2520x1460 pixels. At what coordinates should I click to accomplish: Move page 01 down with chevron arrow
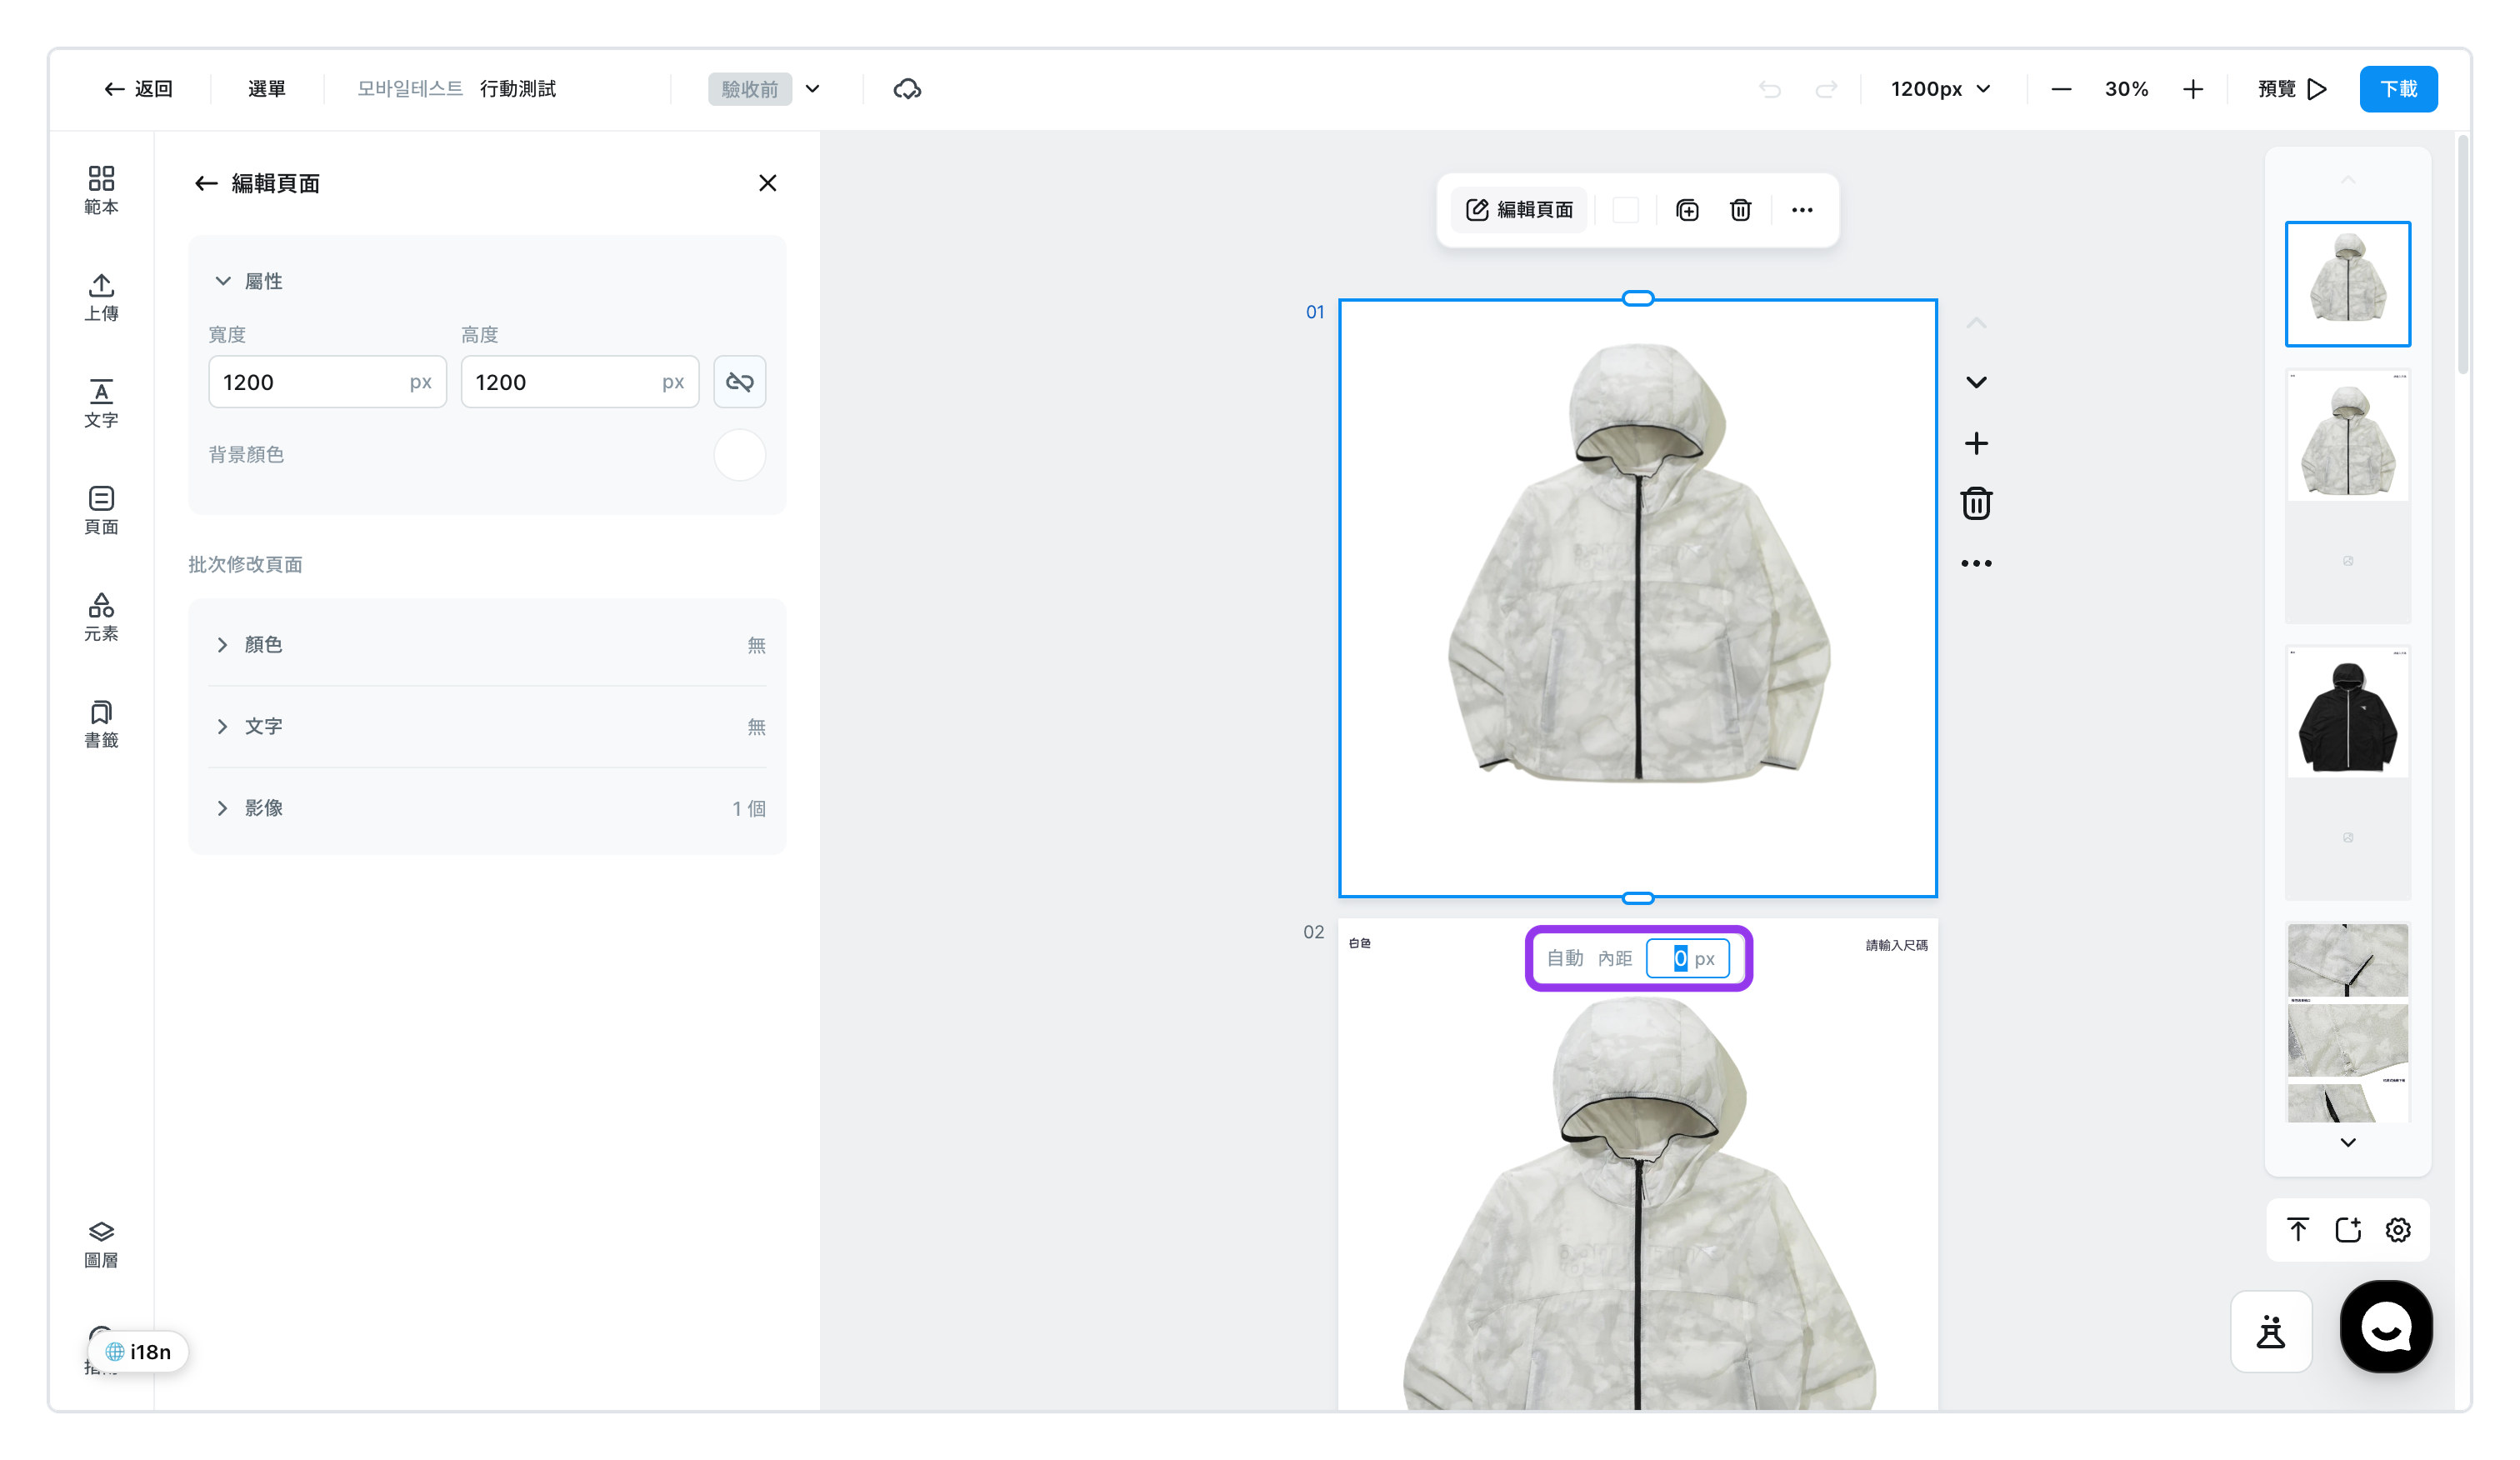1976,382
